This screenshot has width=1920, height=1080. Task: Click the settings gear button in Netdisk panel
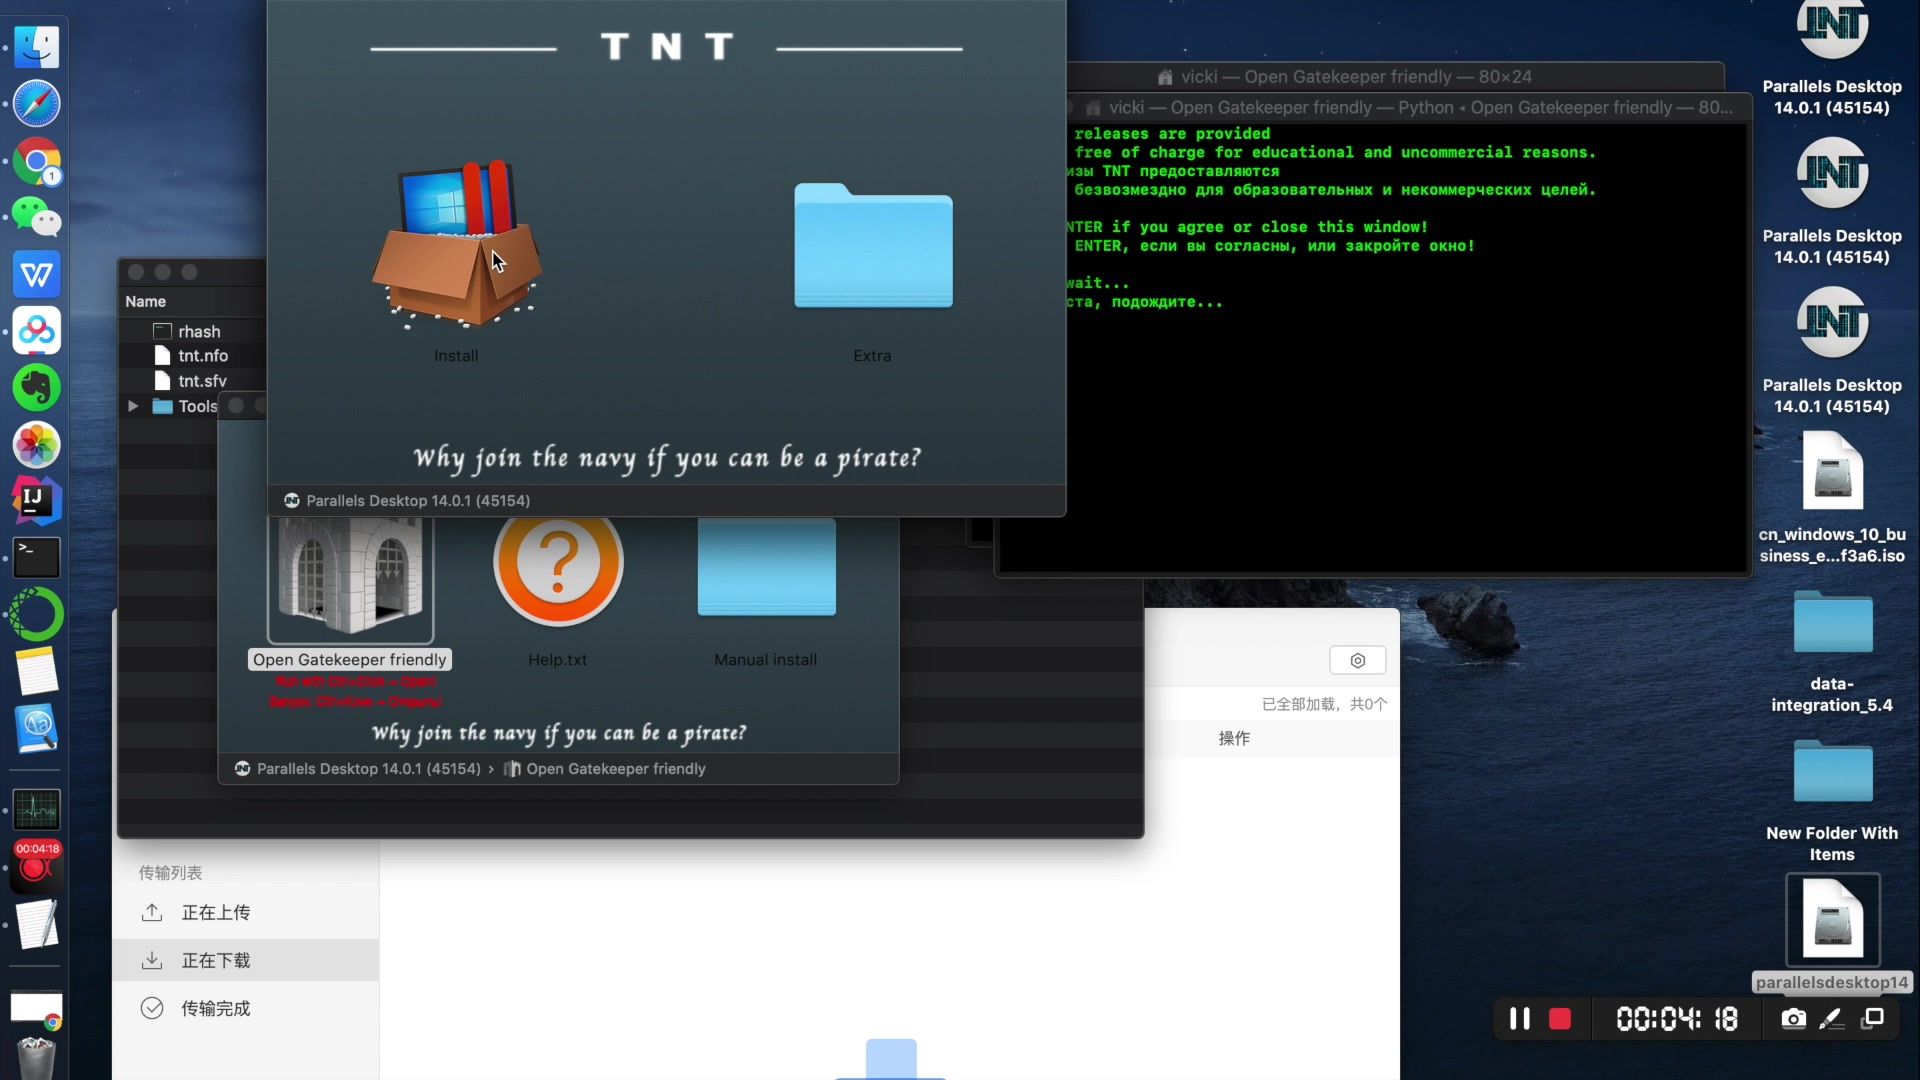click(1357, 660)
